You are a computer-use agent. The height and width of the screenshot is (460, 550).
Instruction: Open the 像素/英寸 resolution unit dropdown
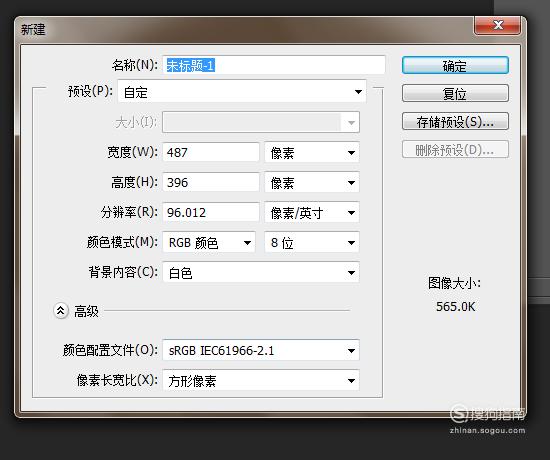tap(312, 212)
